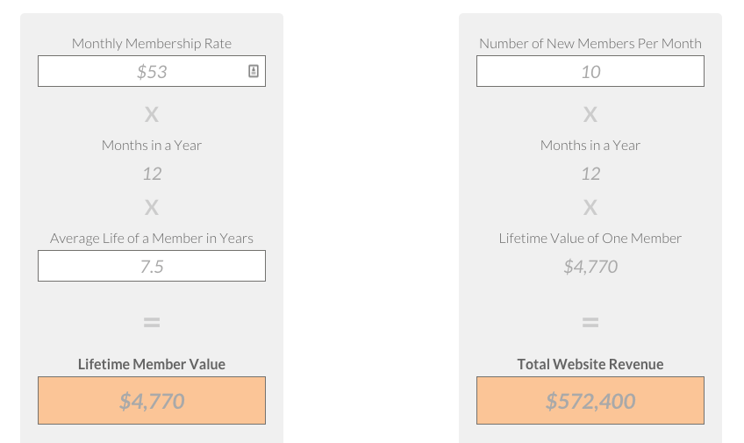Click the multiplication sign below New Members Per Month field
Image resolution: width=744 pixels, height=443 pixels.
590,114
